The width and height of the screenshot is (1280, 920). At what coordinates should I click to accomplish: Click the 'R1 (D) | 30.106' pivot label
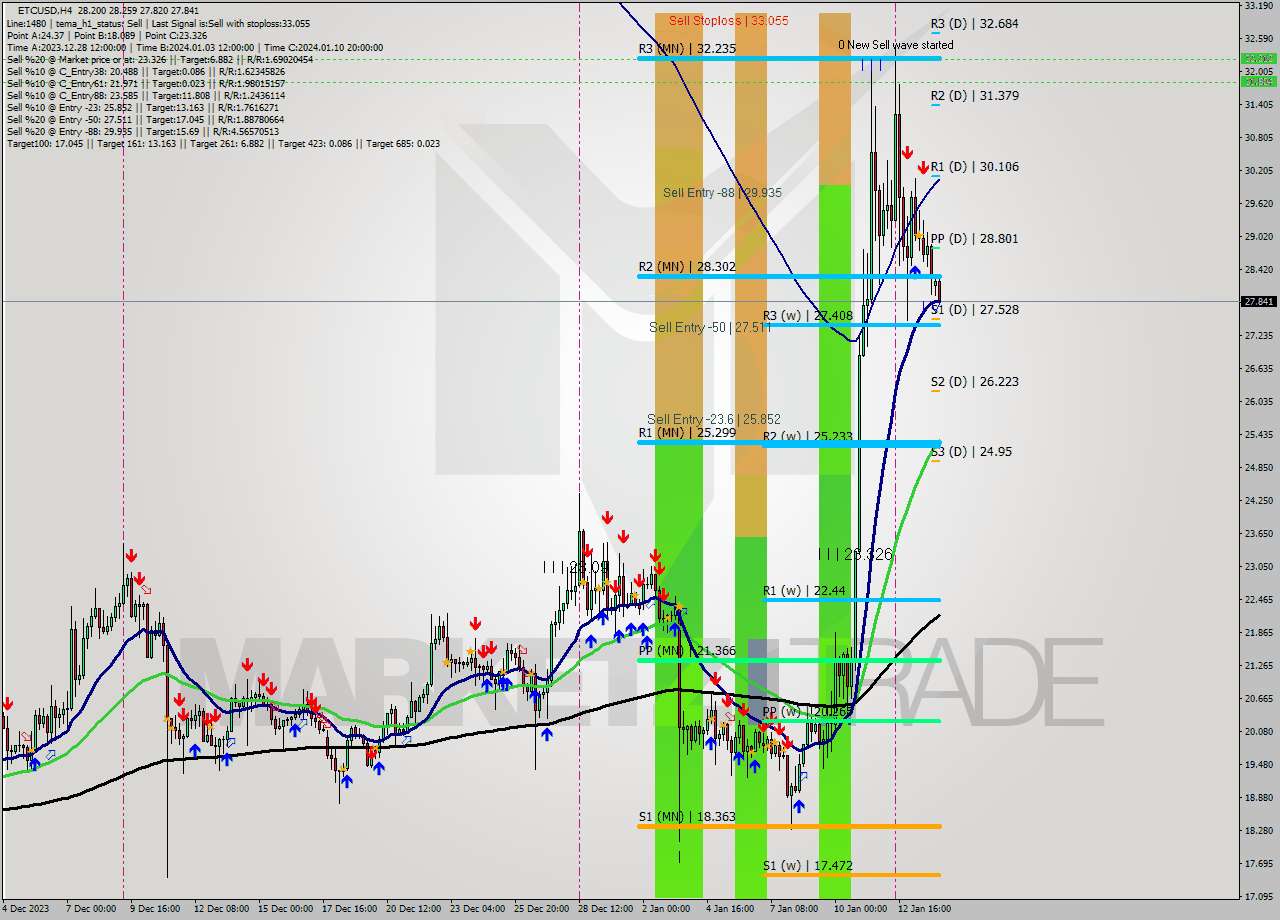975,167
